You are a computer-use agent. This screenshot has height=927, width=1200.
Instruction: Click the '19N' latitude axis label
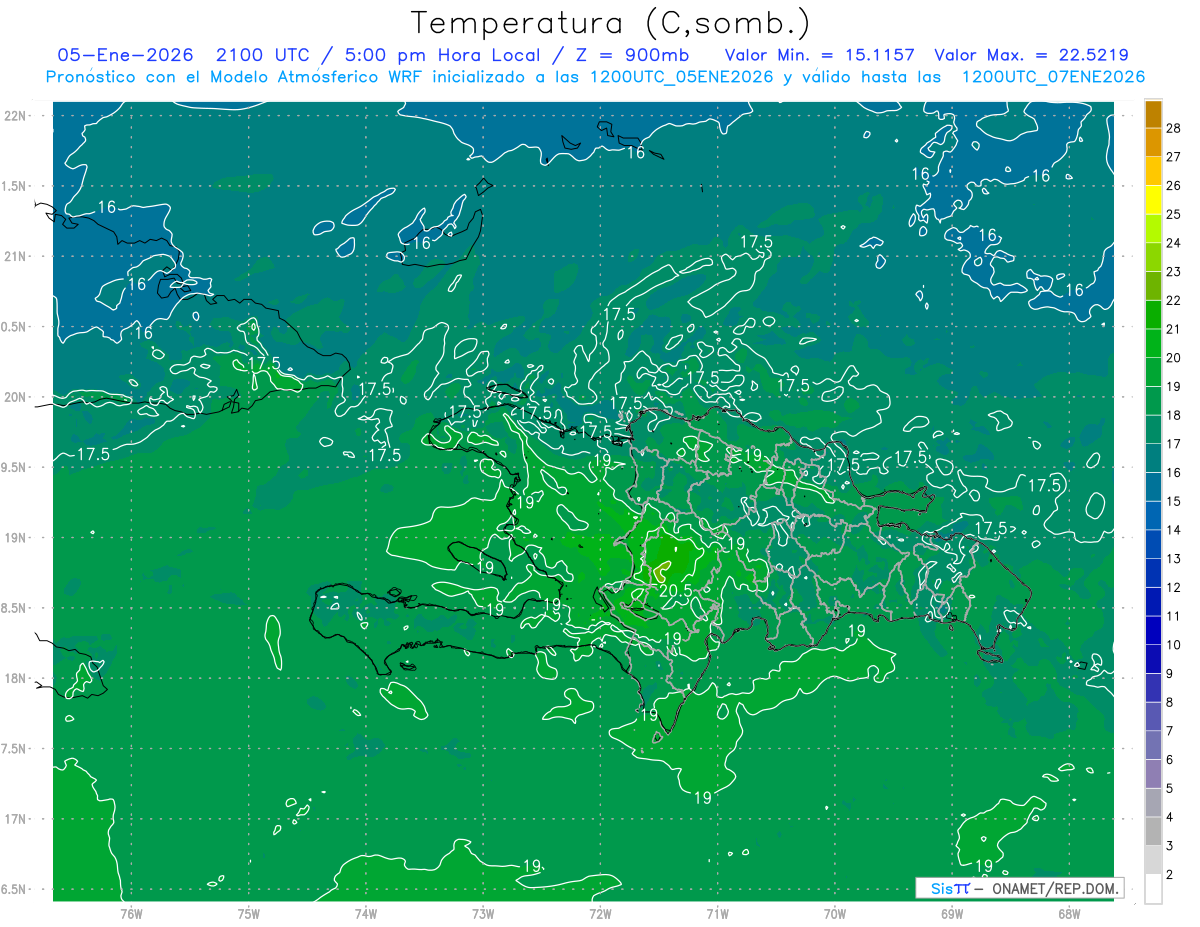15,538
